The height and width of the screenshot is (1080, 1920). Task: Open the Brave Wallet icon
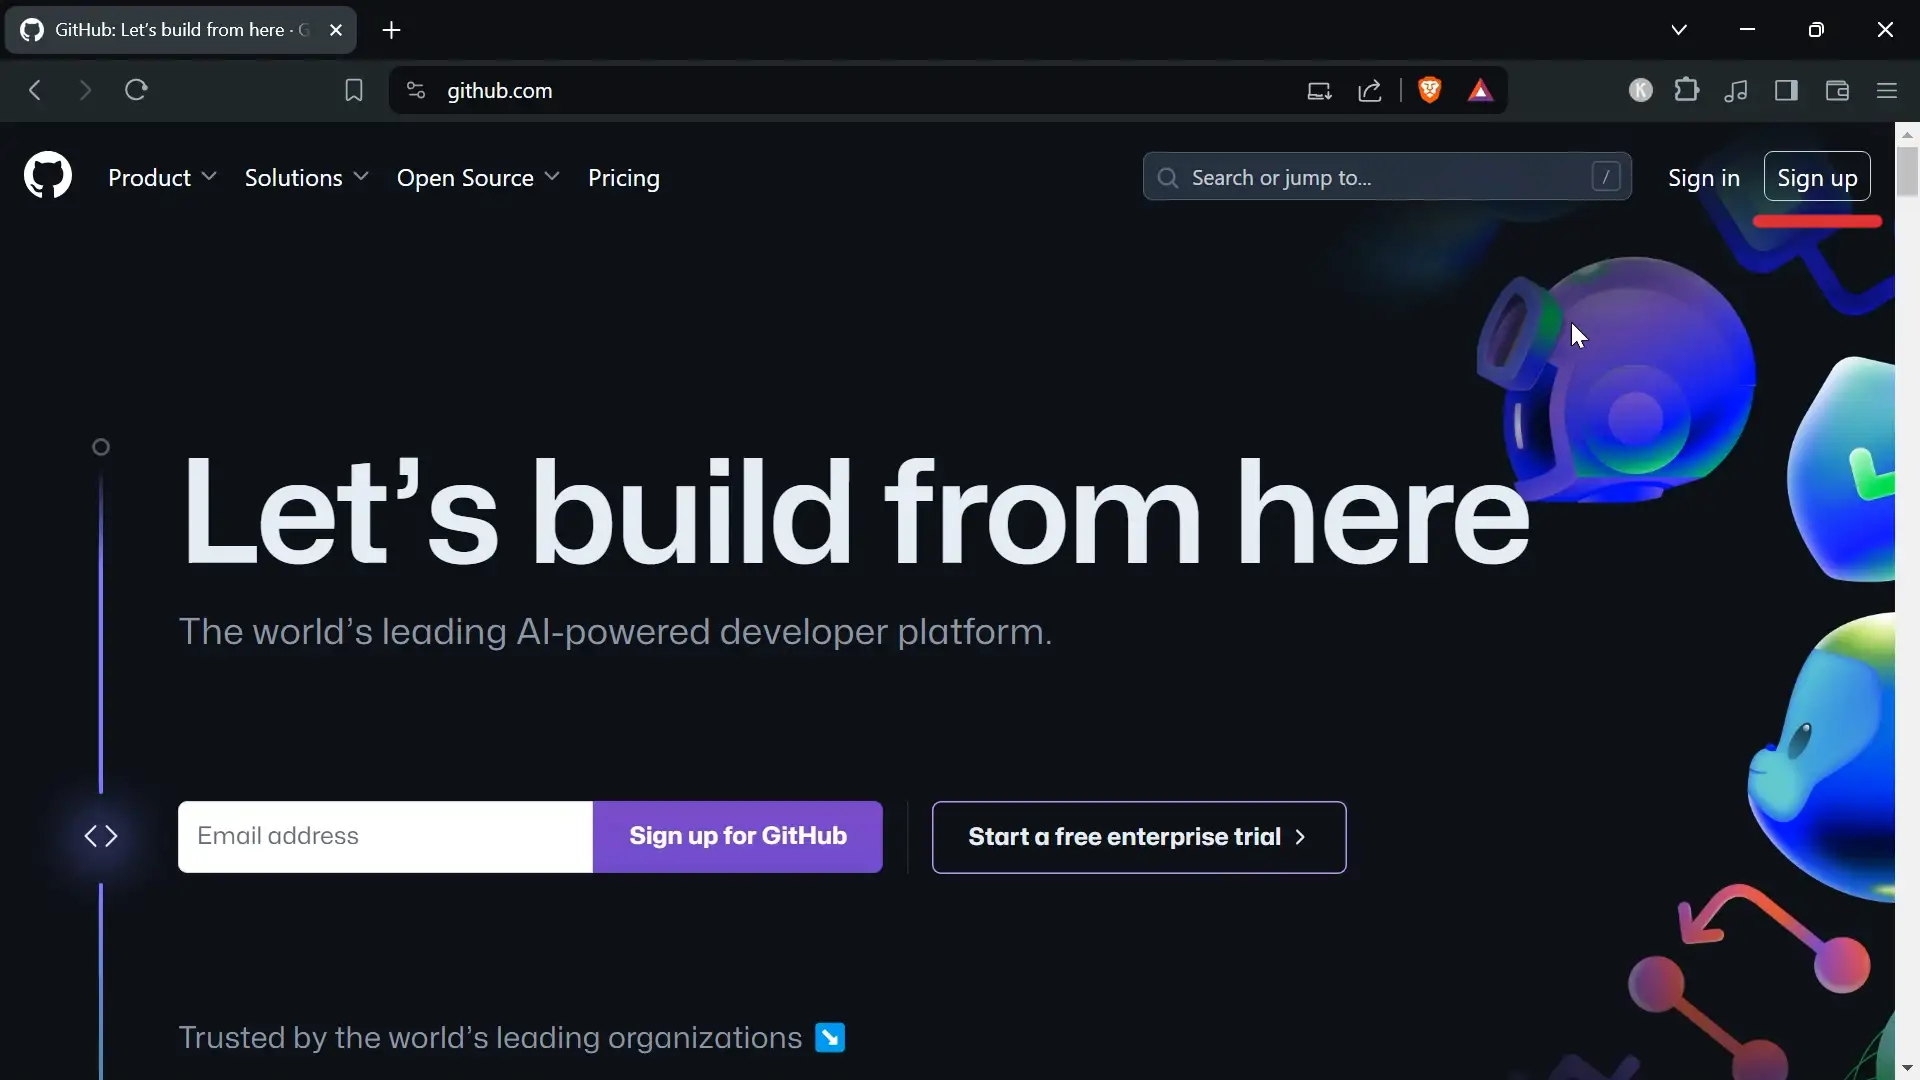point(1837,90)
